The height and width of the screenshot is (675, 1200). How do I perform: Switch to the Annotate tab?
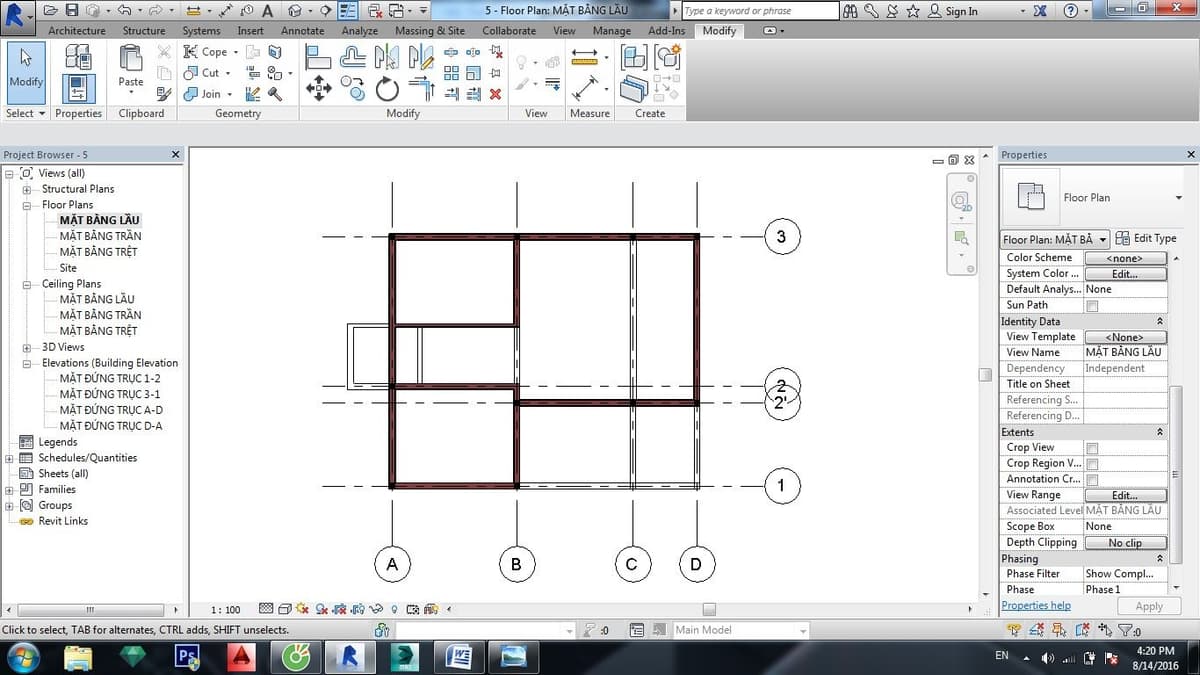302,31
